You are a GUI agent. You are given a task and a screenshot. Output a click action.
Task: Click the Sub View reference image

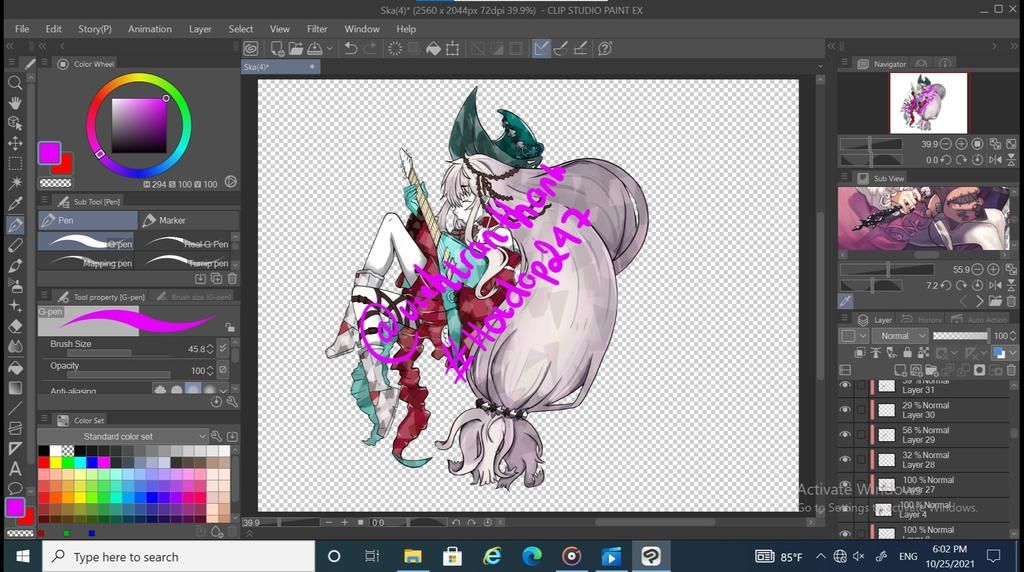(x=923, y=218)
